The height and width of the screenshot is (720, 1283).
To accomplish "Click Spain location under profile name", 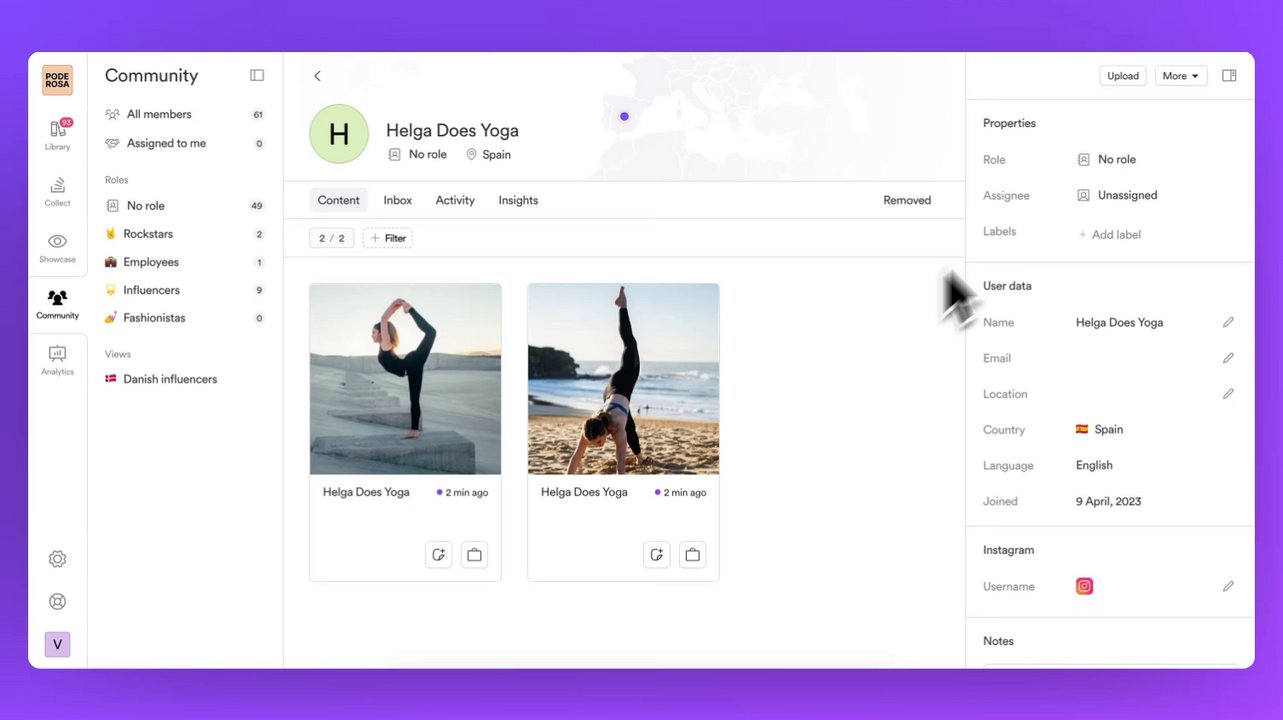I will (x=488, y=154).
